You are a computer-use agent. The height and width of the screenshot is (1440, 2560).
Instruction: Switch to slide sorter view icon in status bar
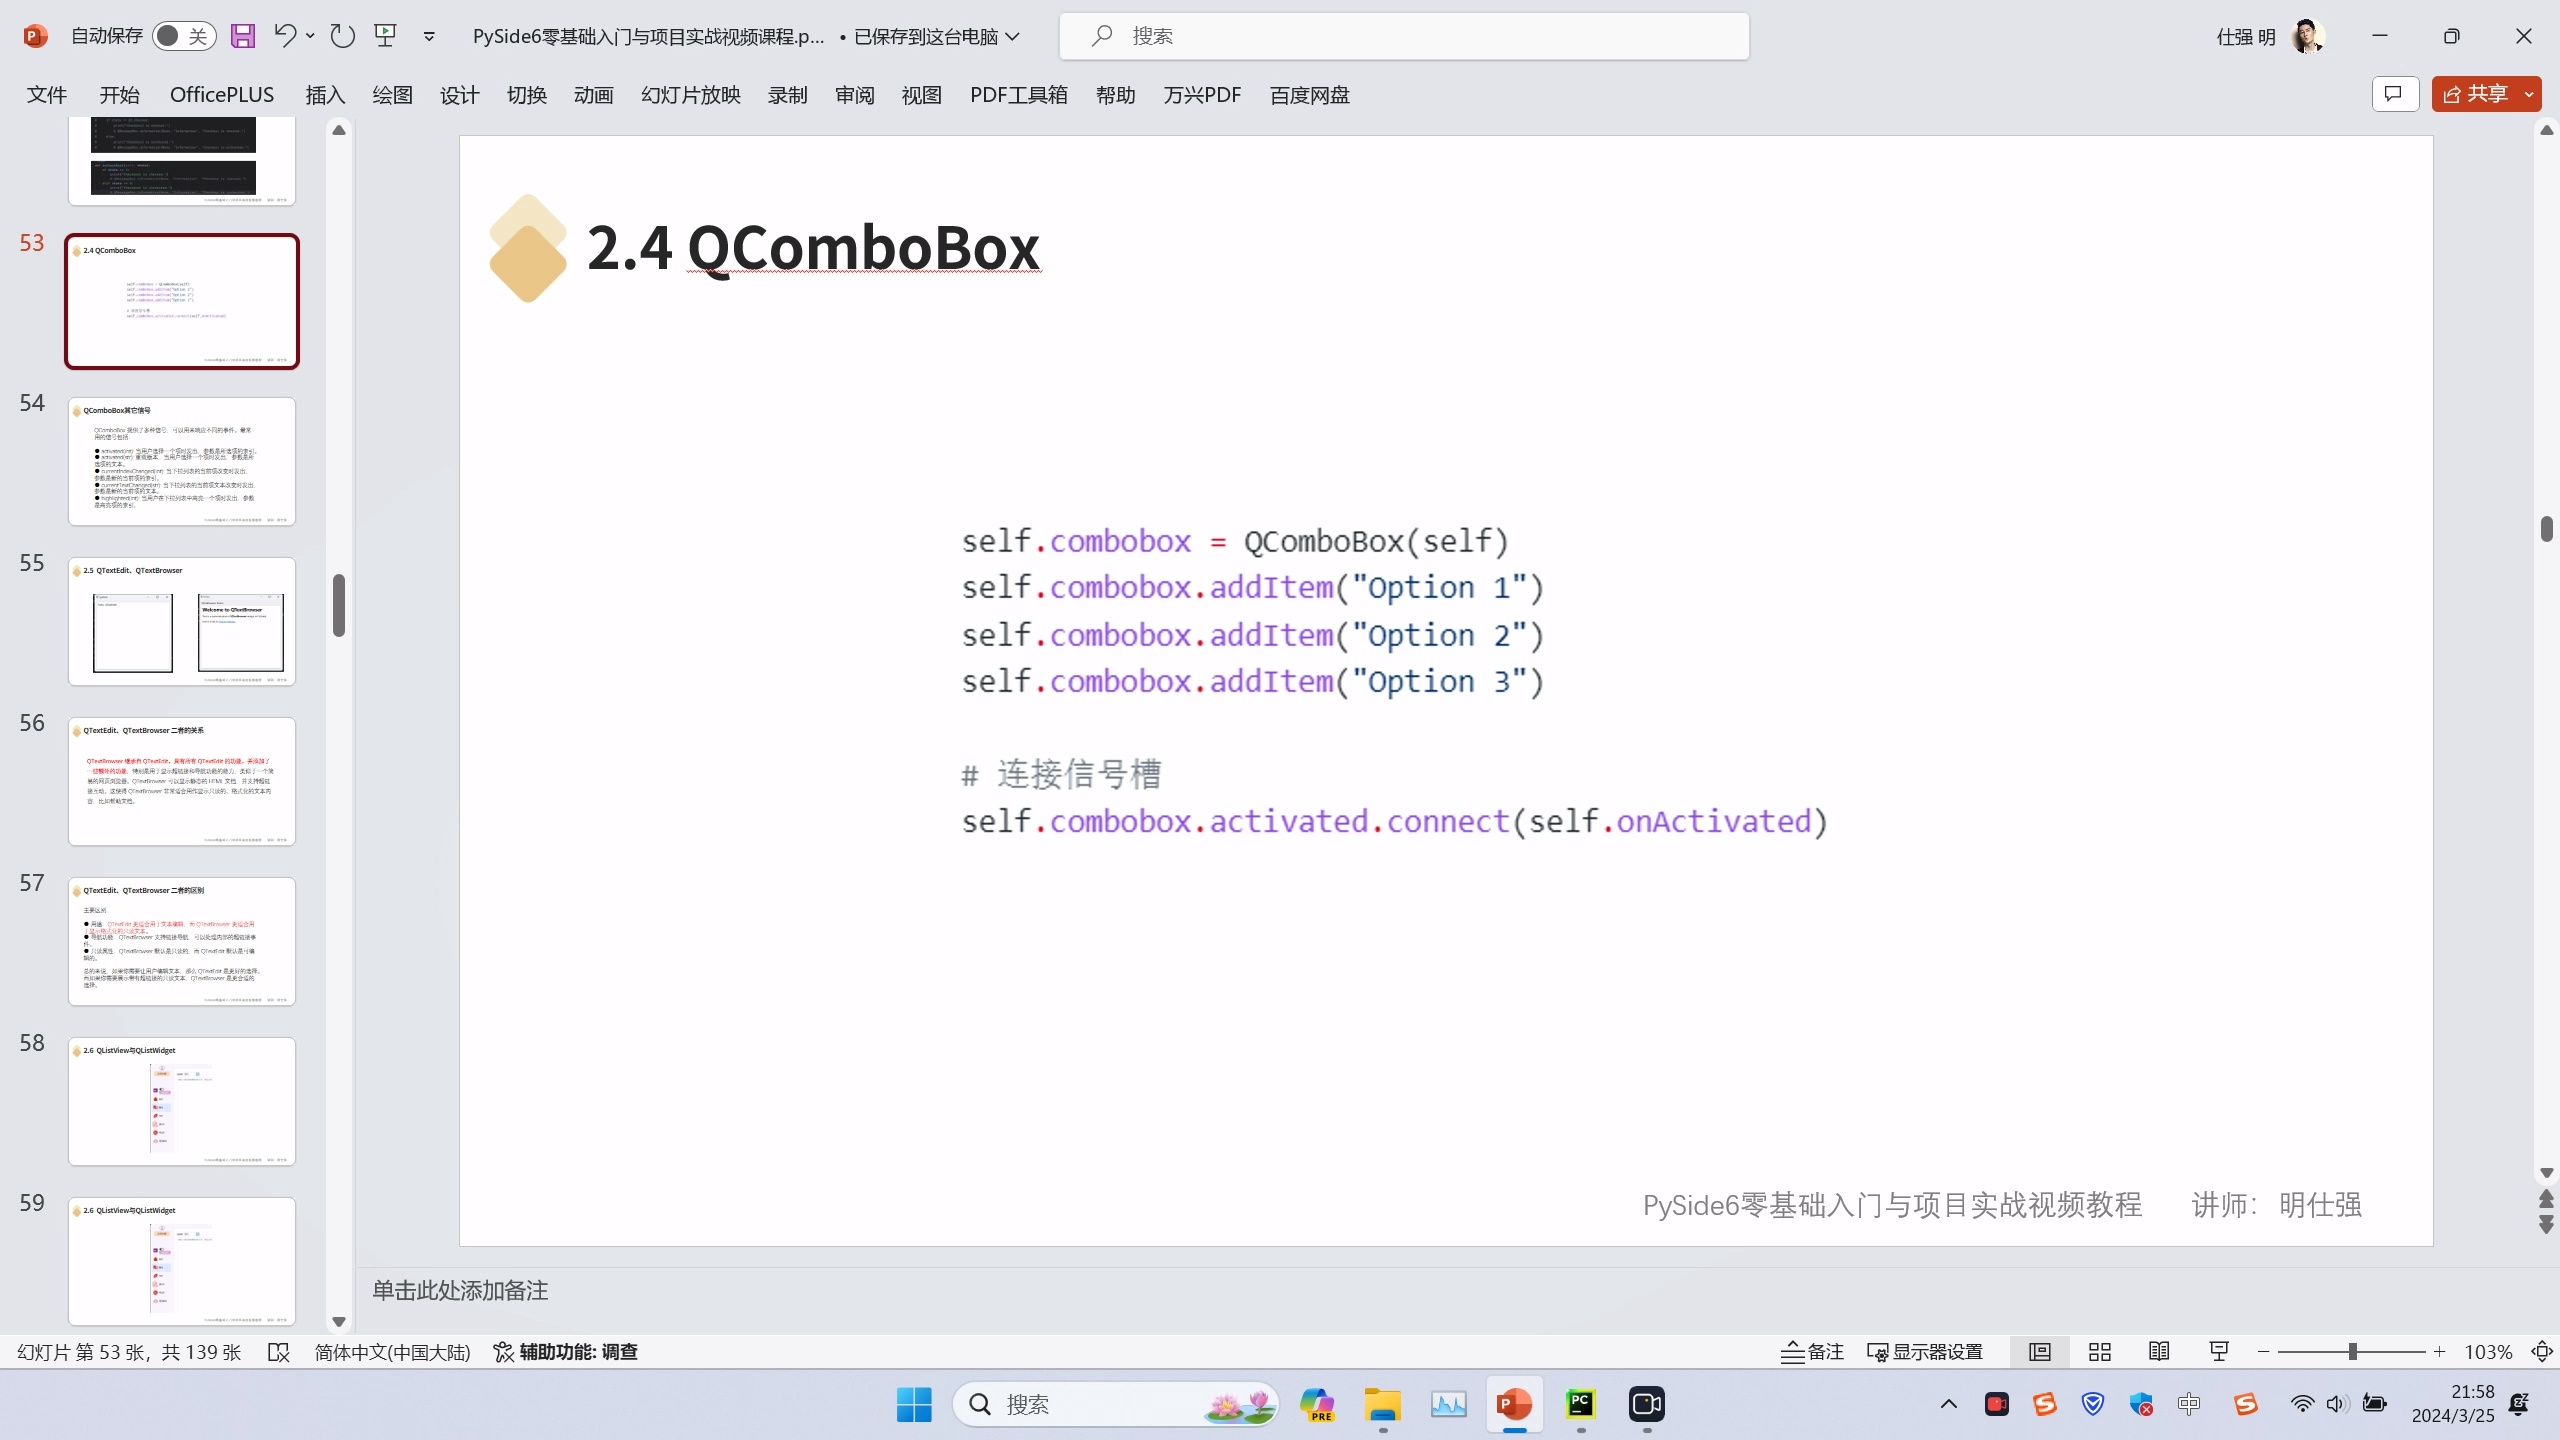pos(2100,1351)
